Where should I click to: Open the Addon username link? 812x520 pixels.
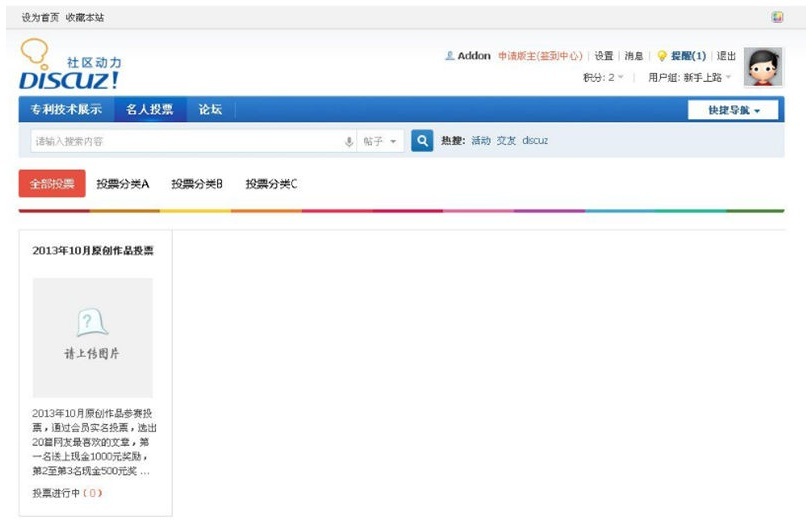[474, 56]
